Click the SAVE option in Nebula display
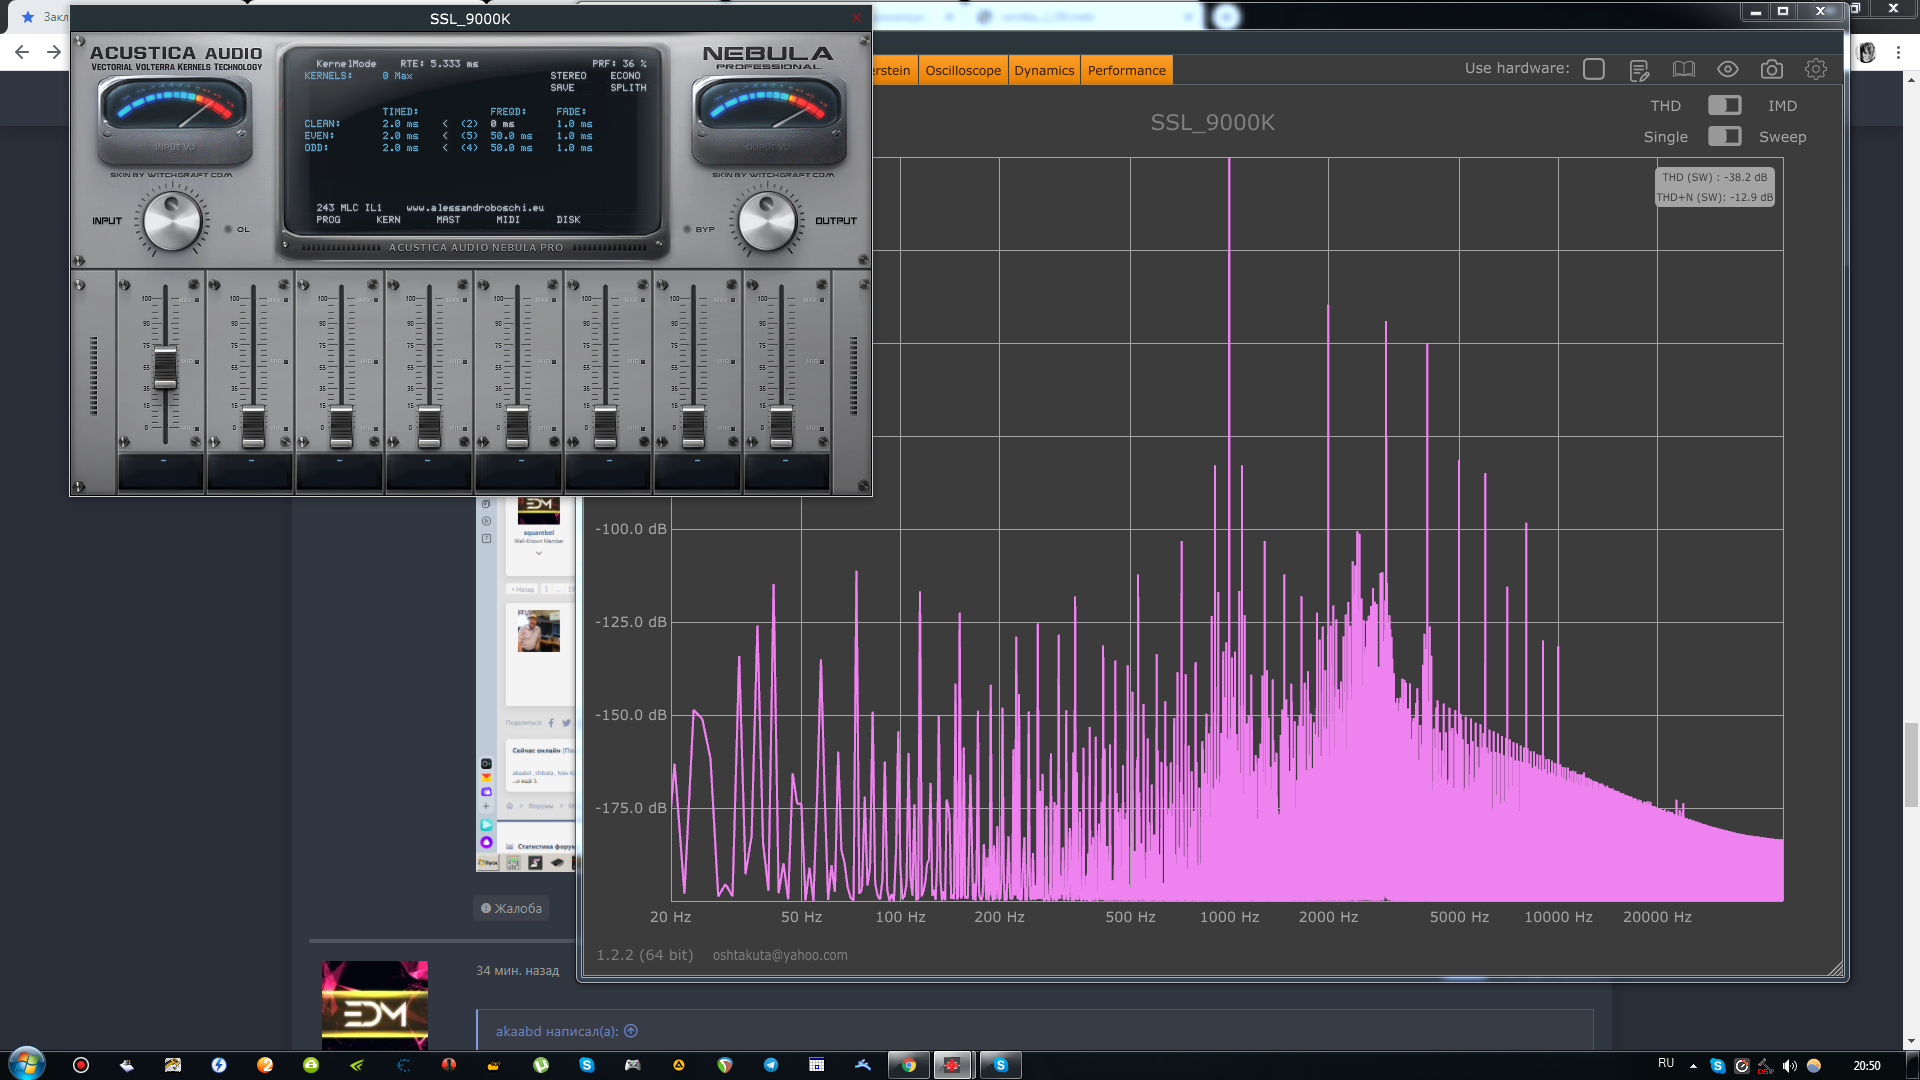1920x1080 pixels. pos(562,88)
